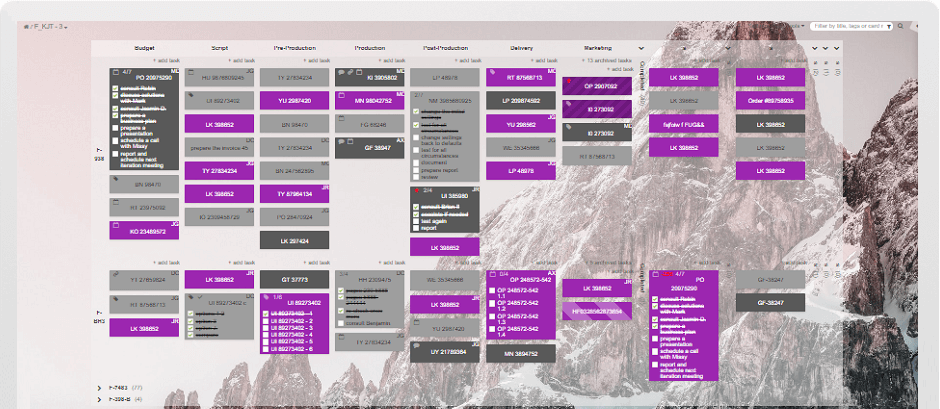Click the link icon on KI 3905802 card

point(350,72)
